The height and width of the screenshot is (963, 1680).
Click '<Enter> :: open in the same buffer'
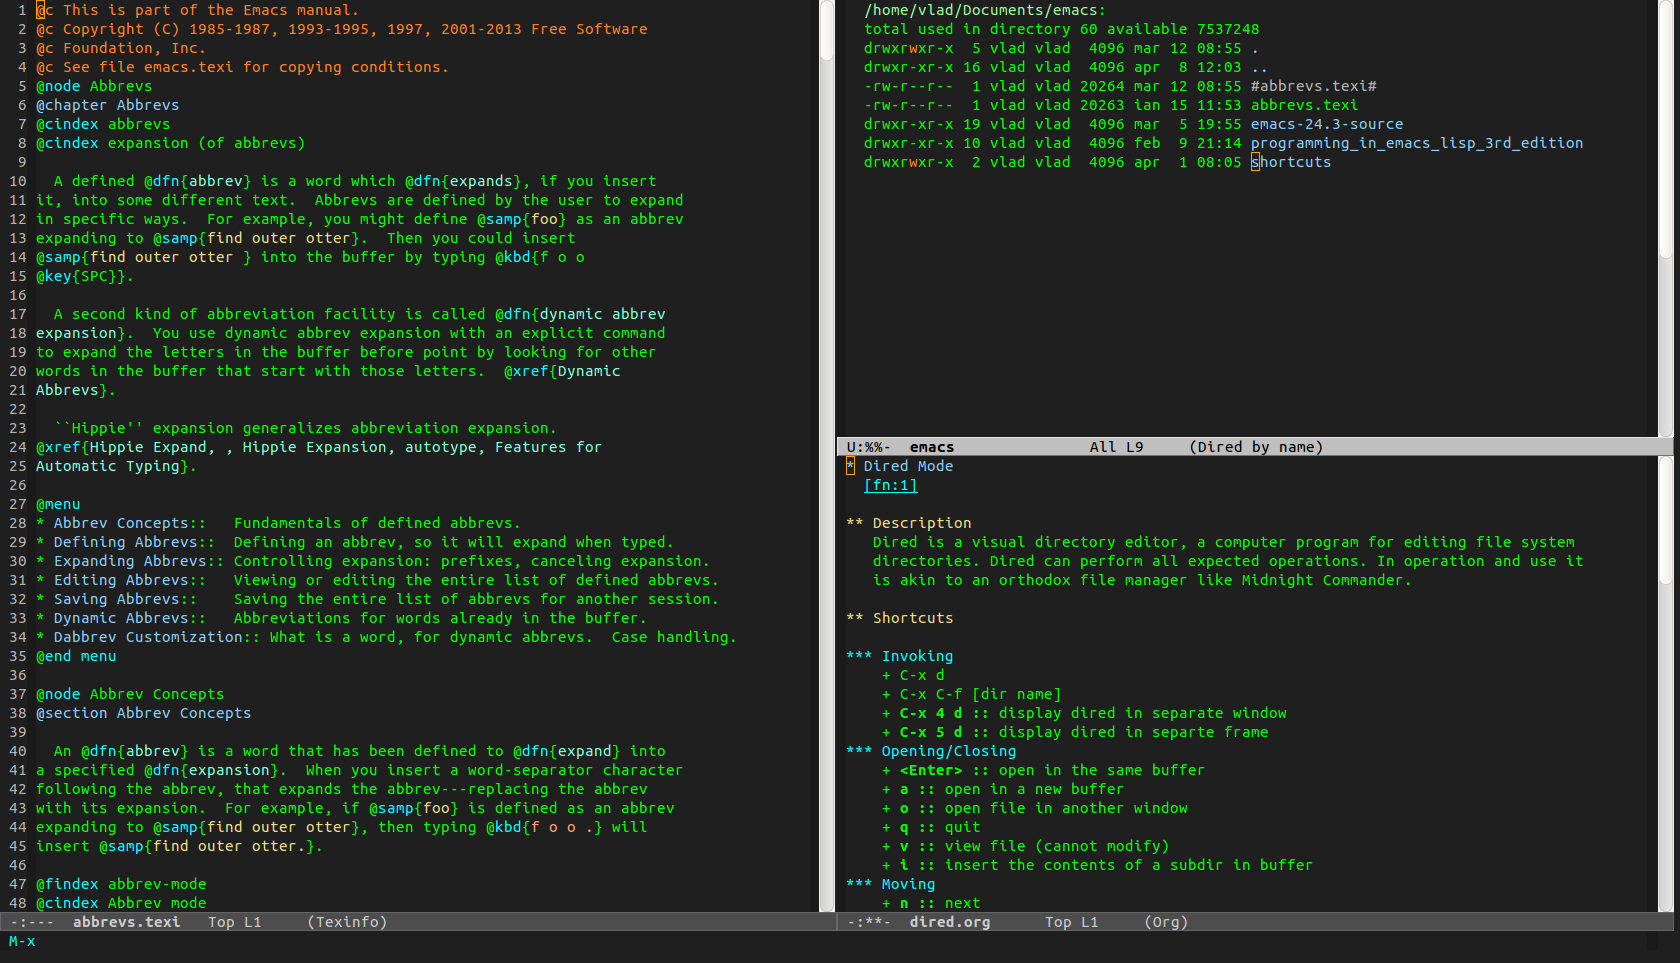(1044, 770)
